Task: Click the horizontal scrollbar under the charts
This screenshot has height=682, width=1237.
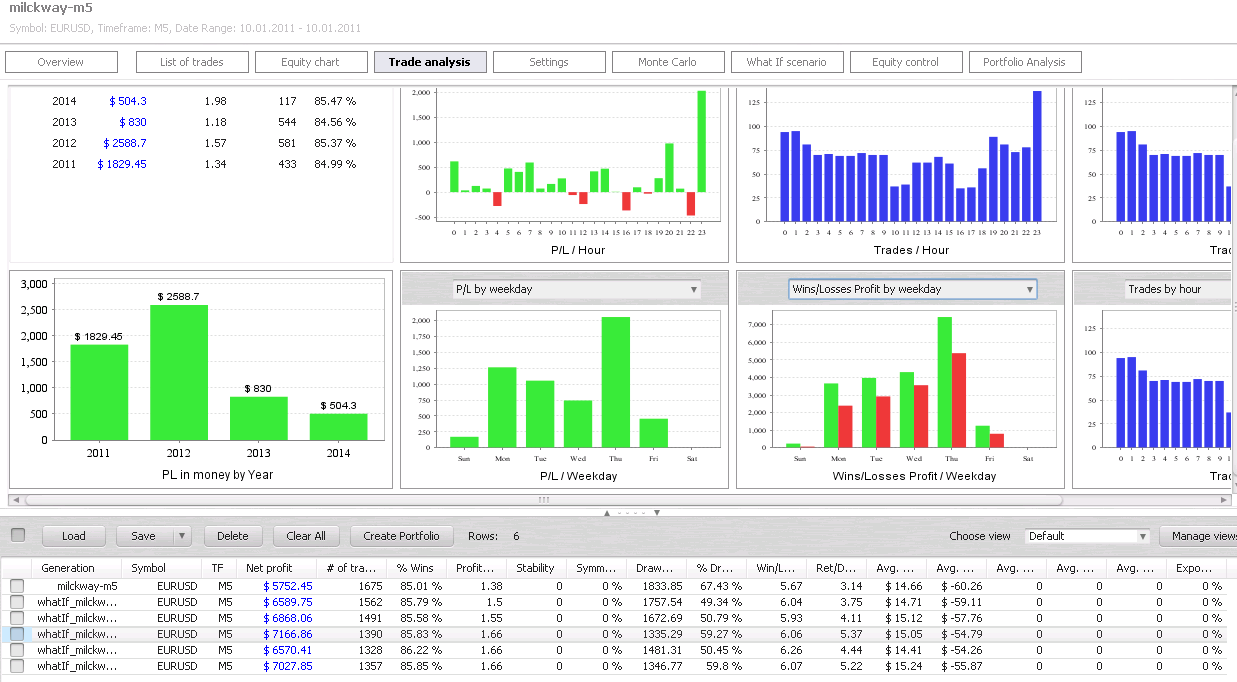Action: pyautogui.click(x=545, y=499)
